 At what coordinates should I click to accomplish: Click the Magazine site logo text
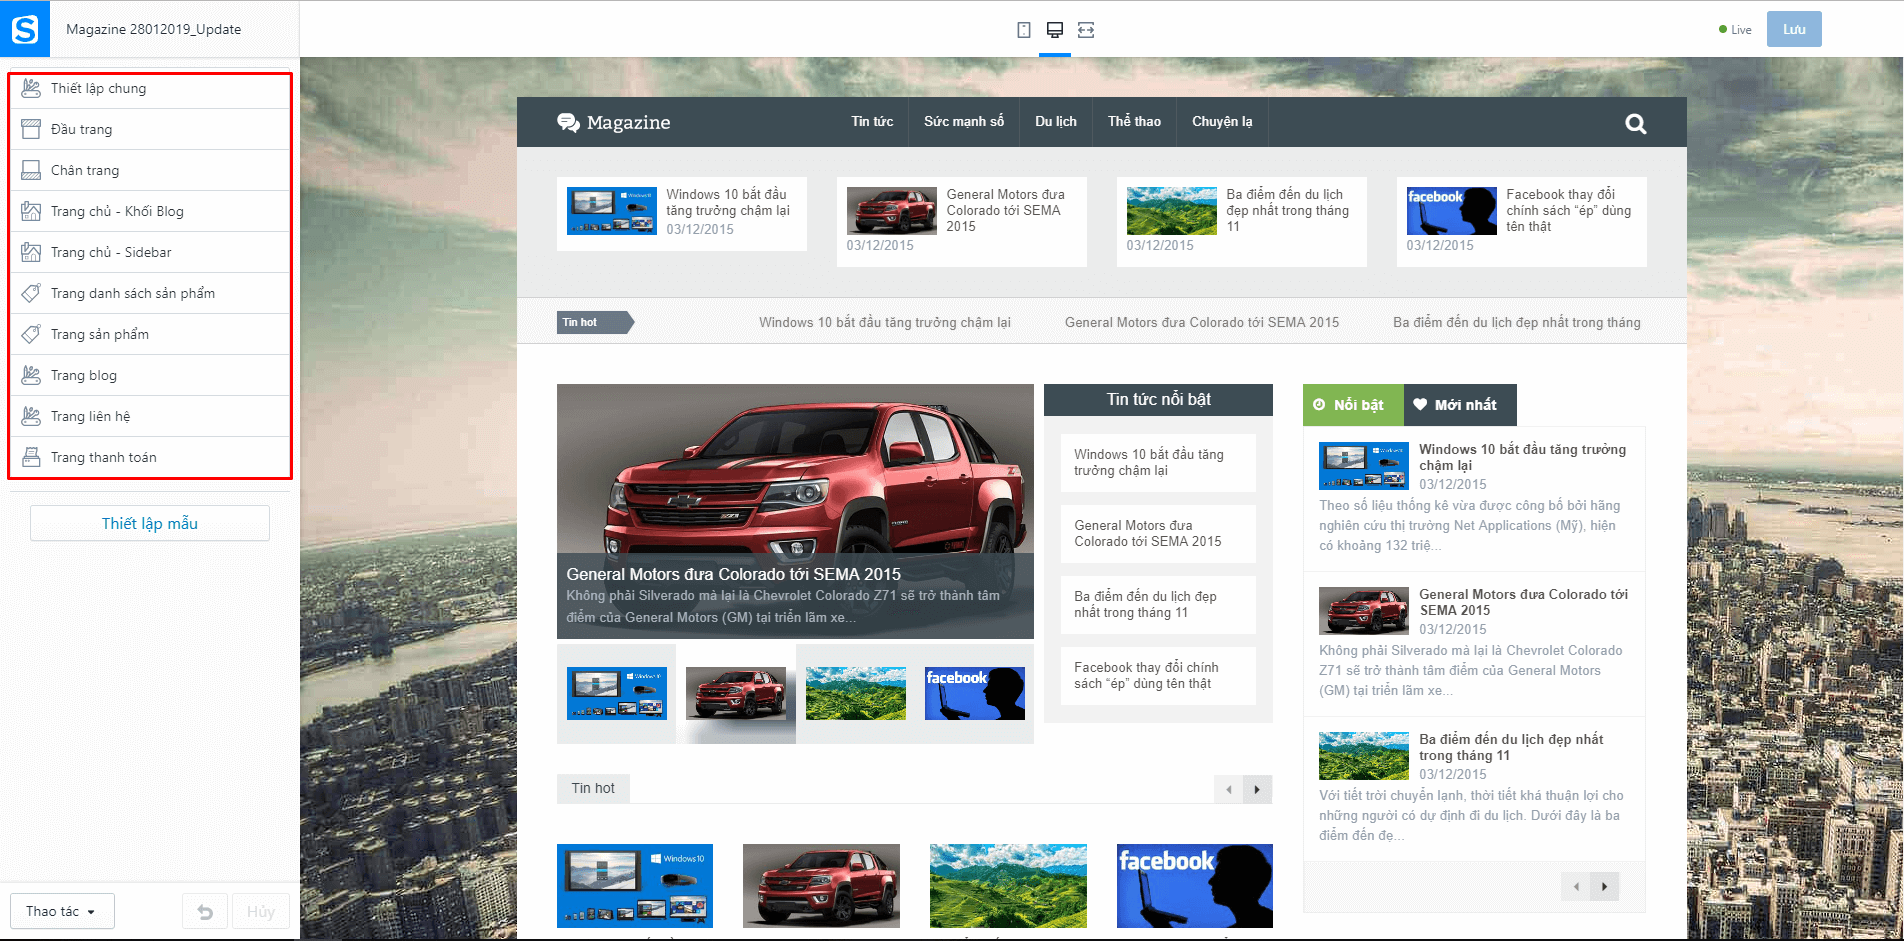pyautogui.click(x=628, y=122)
